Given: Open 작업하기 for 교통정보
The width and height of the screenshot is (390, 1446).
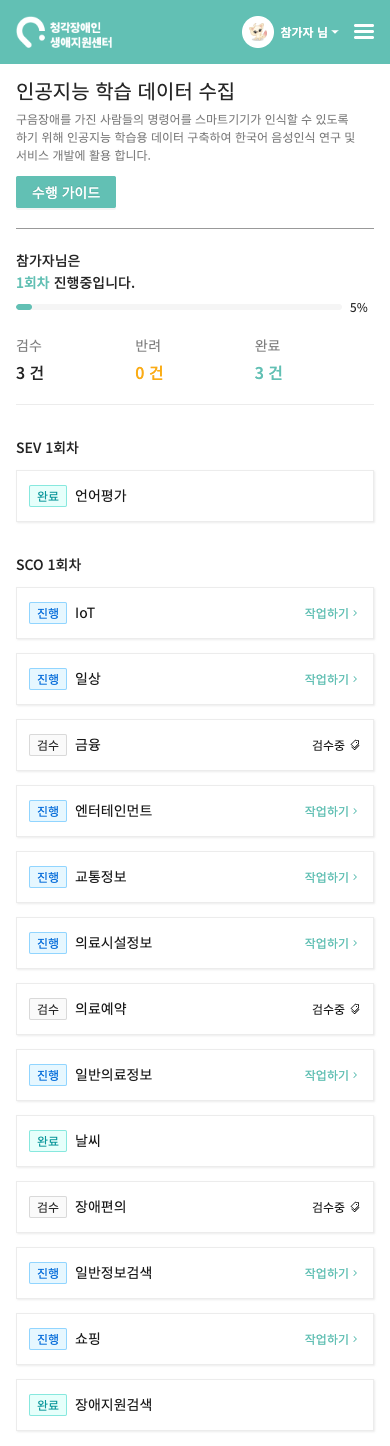Looking at the screenshot, I should click(x=331, y=877).
